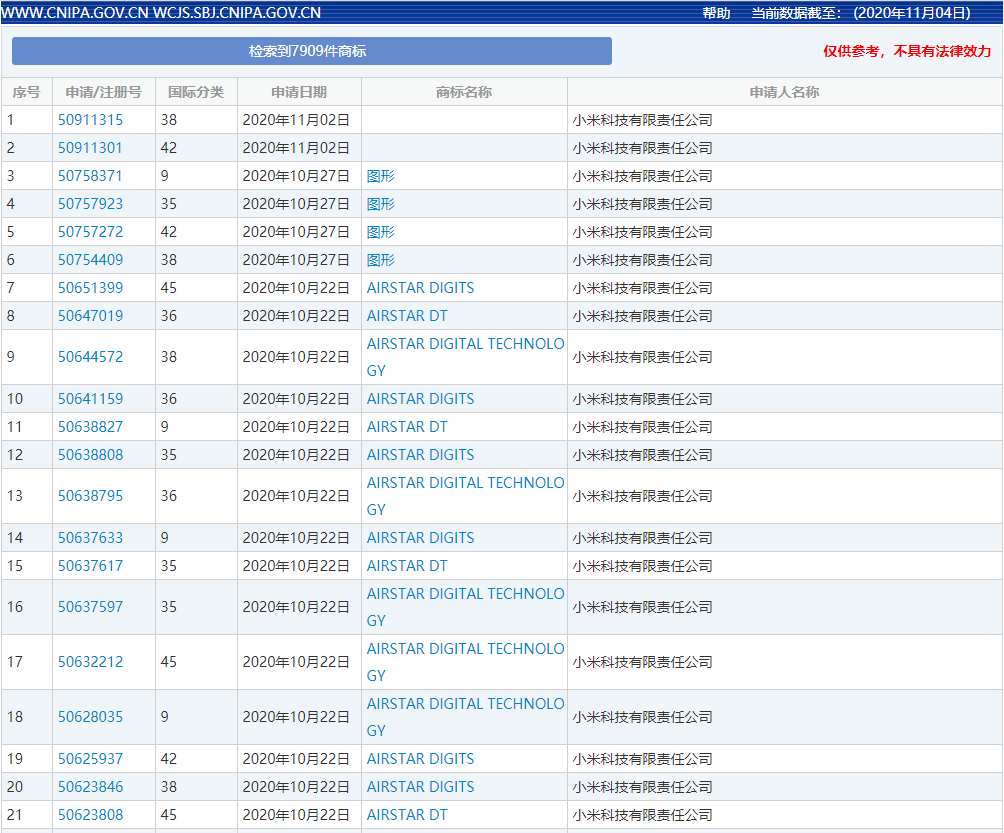This screenshot has width=1004, height=833.
Task: Open registration number 50651399
Action: click(90, 288)
